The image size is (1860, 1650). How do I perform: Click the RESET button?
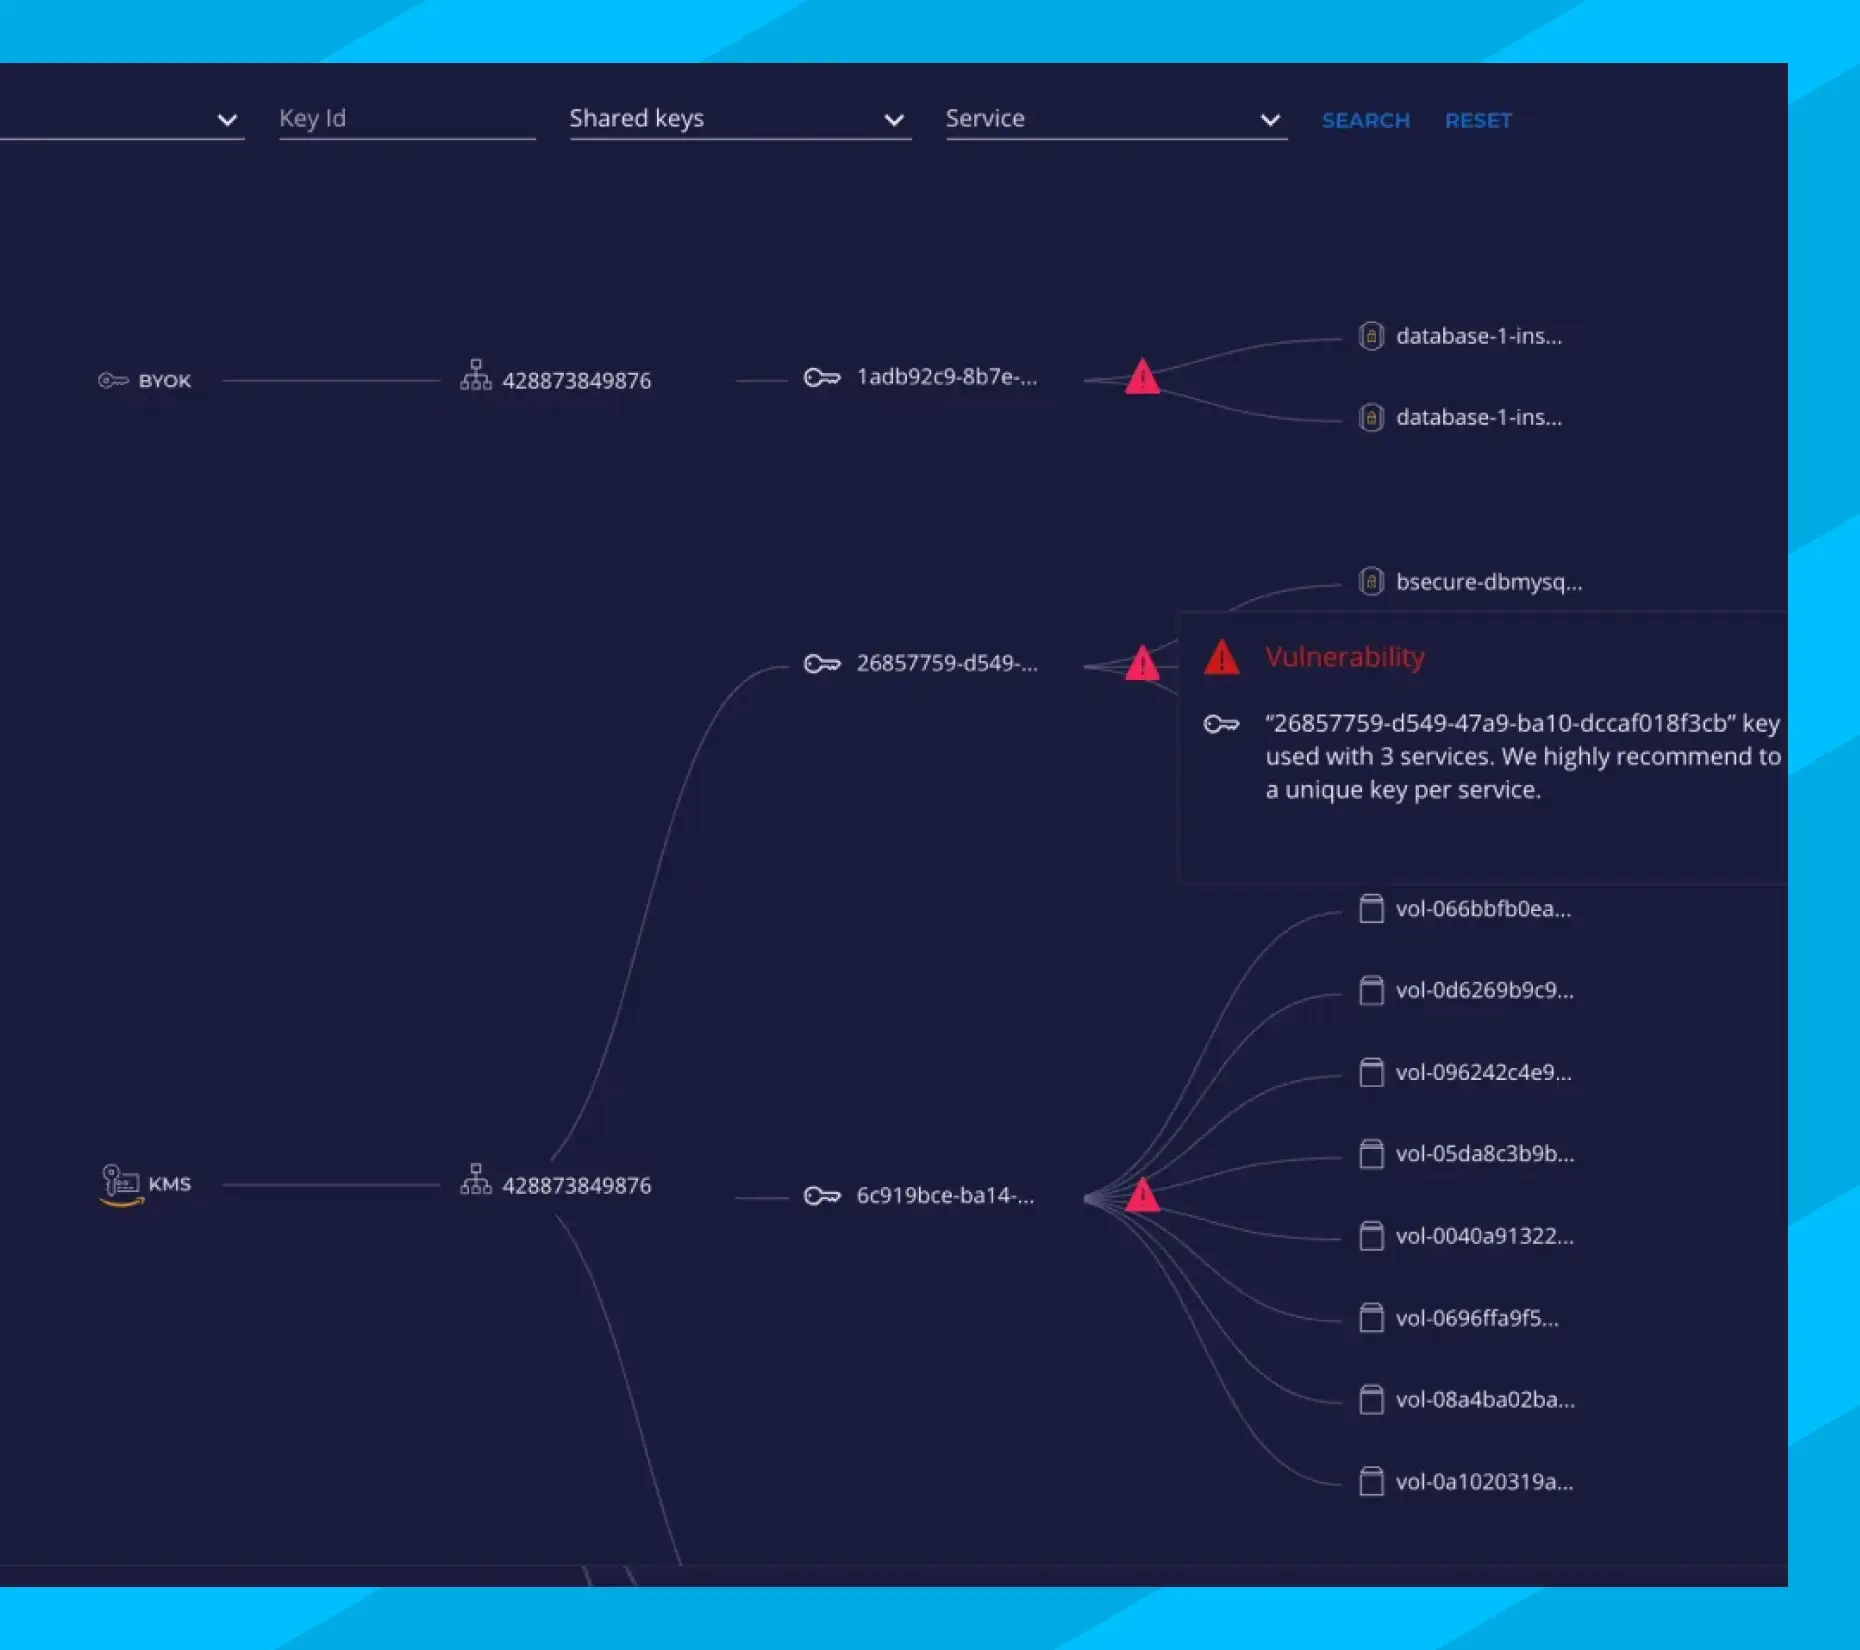(1478, 120)
